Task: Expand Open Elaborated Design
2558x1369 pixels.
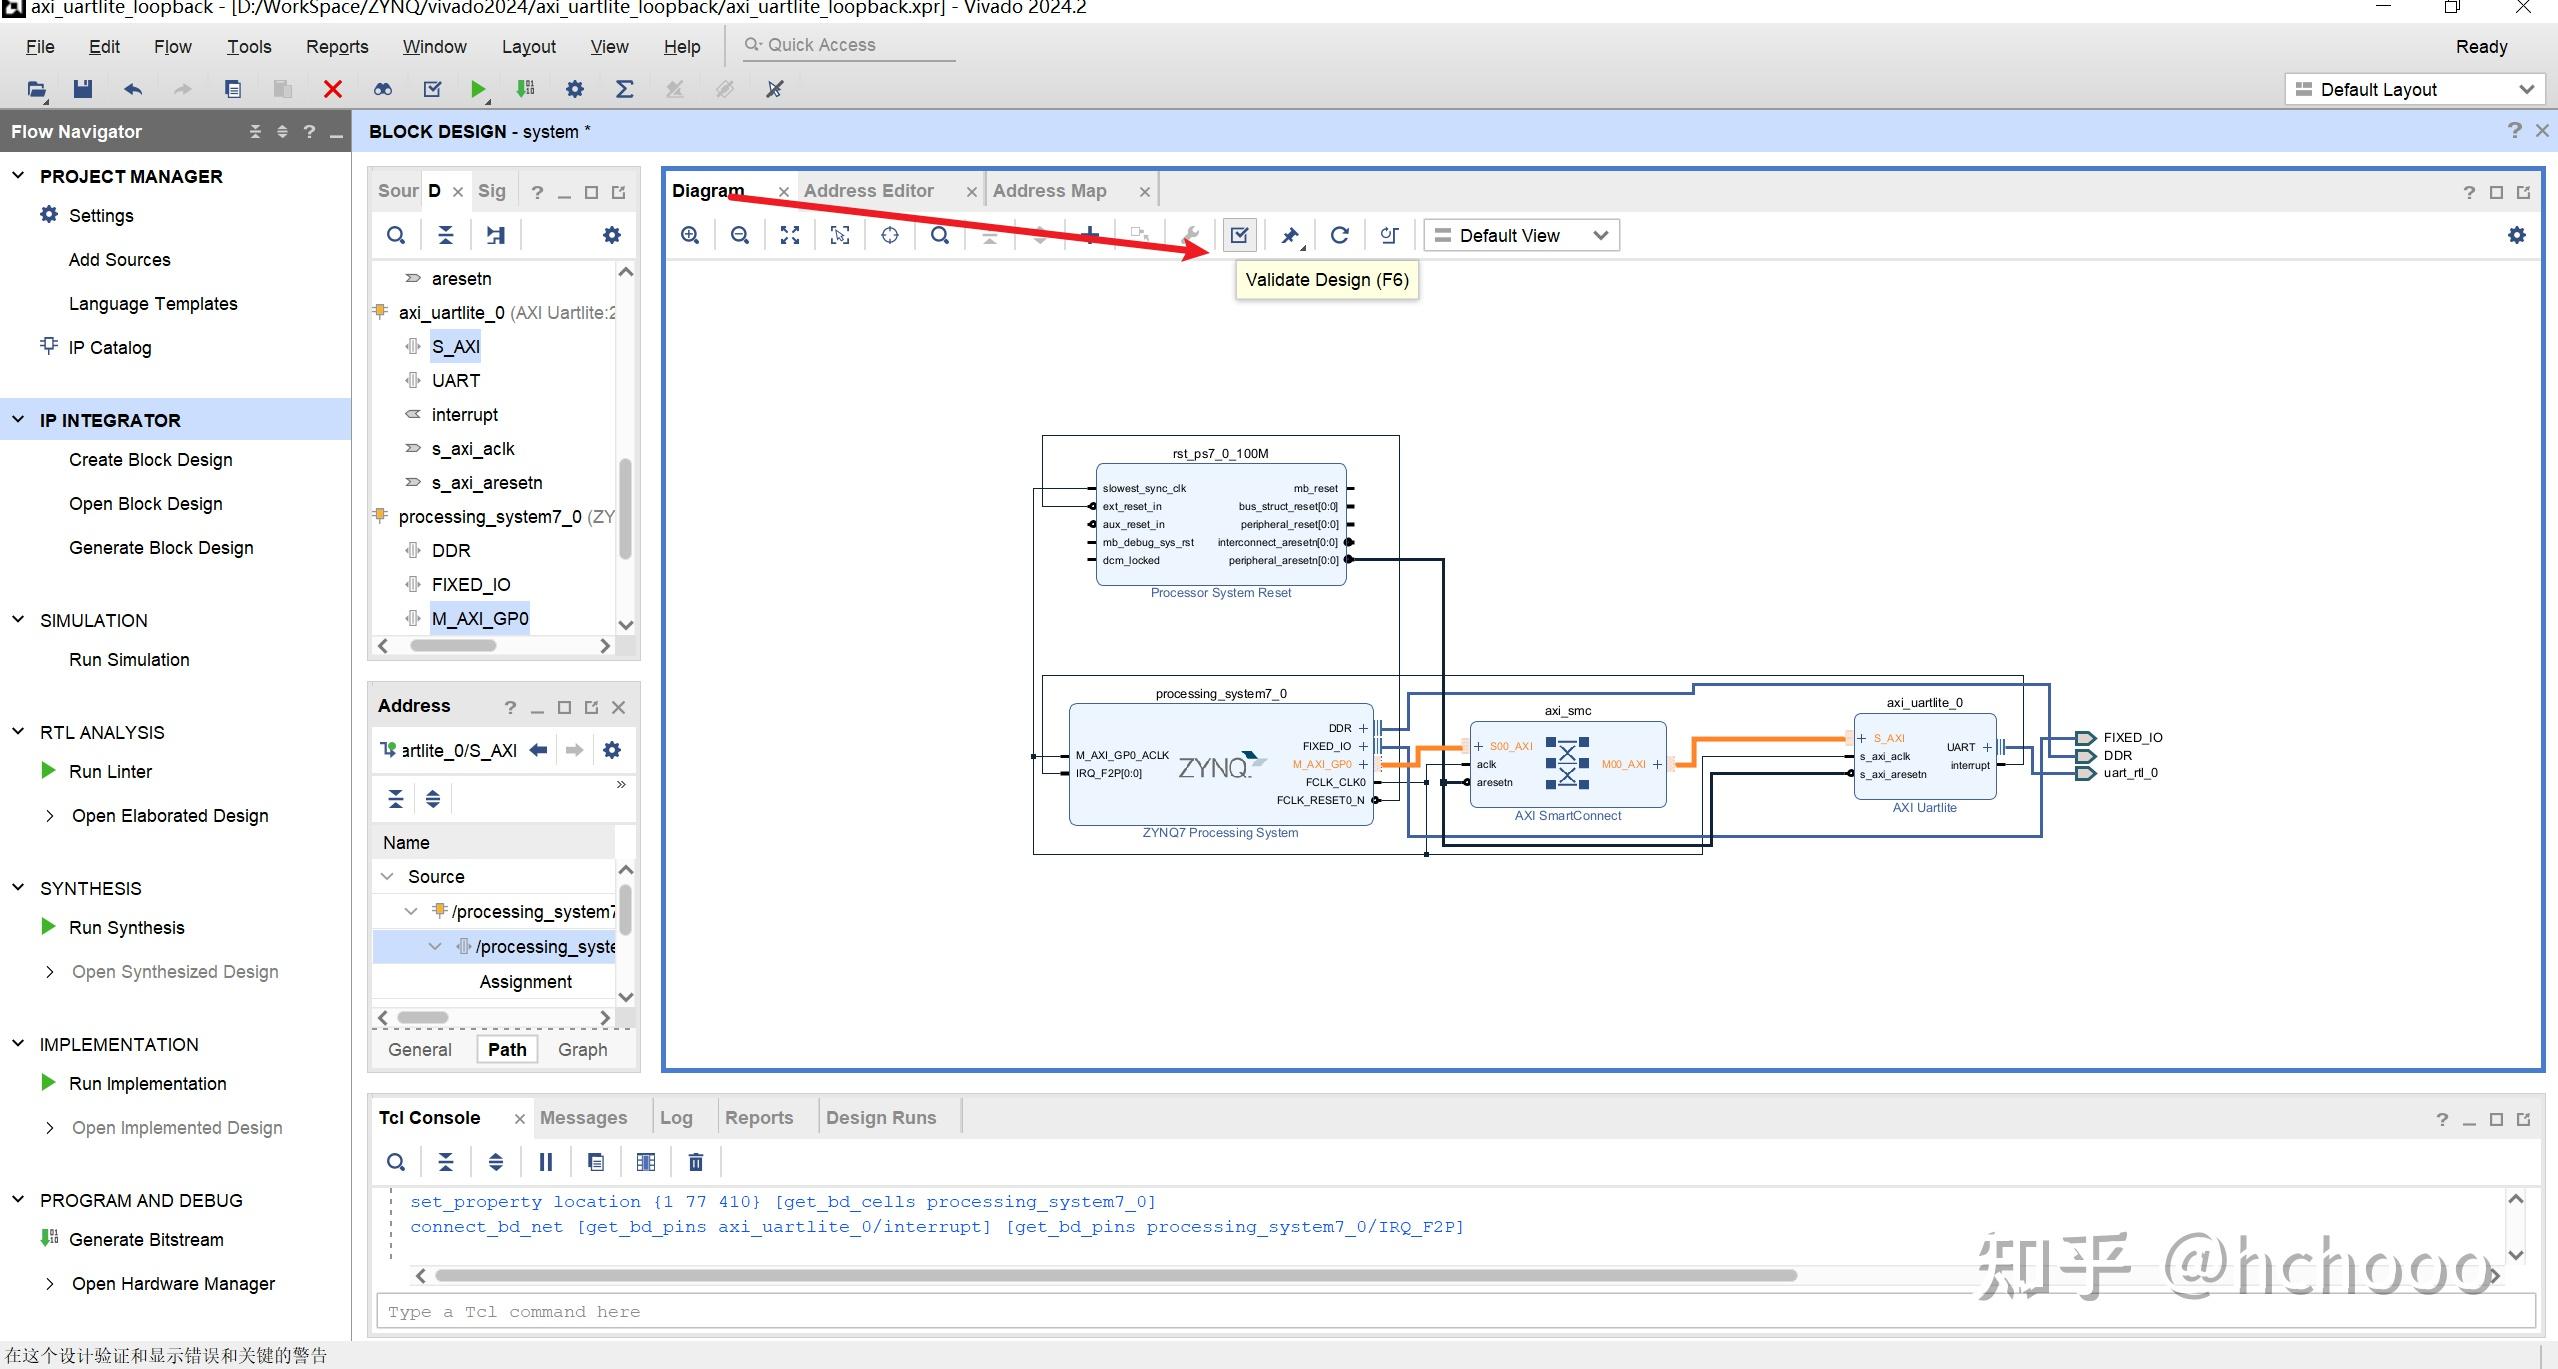Action: (x=50, y=816)
